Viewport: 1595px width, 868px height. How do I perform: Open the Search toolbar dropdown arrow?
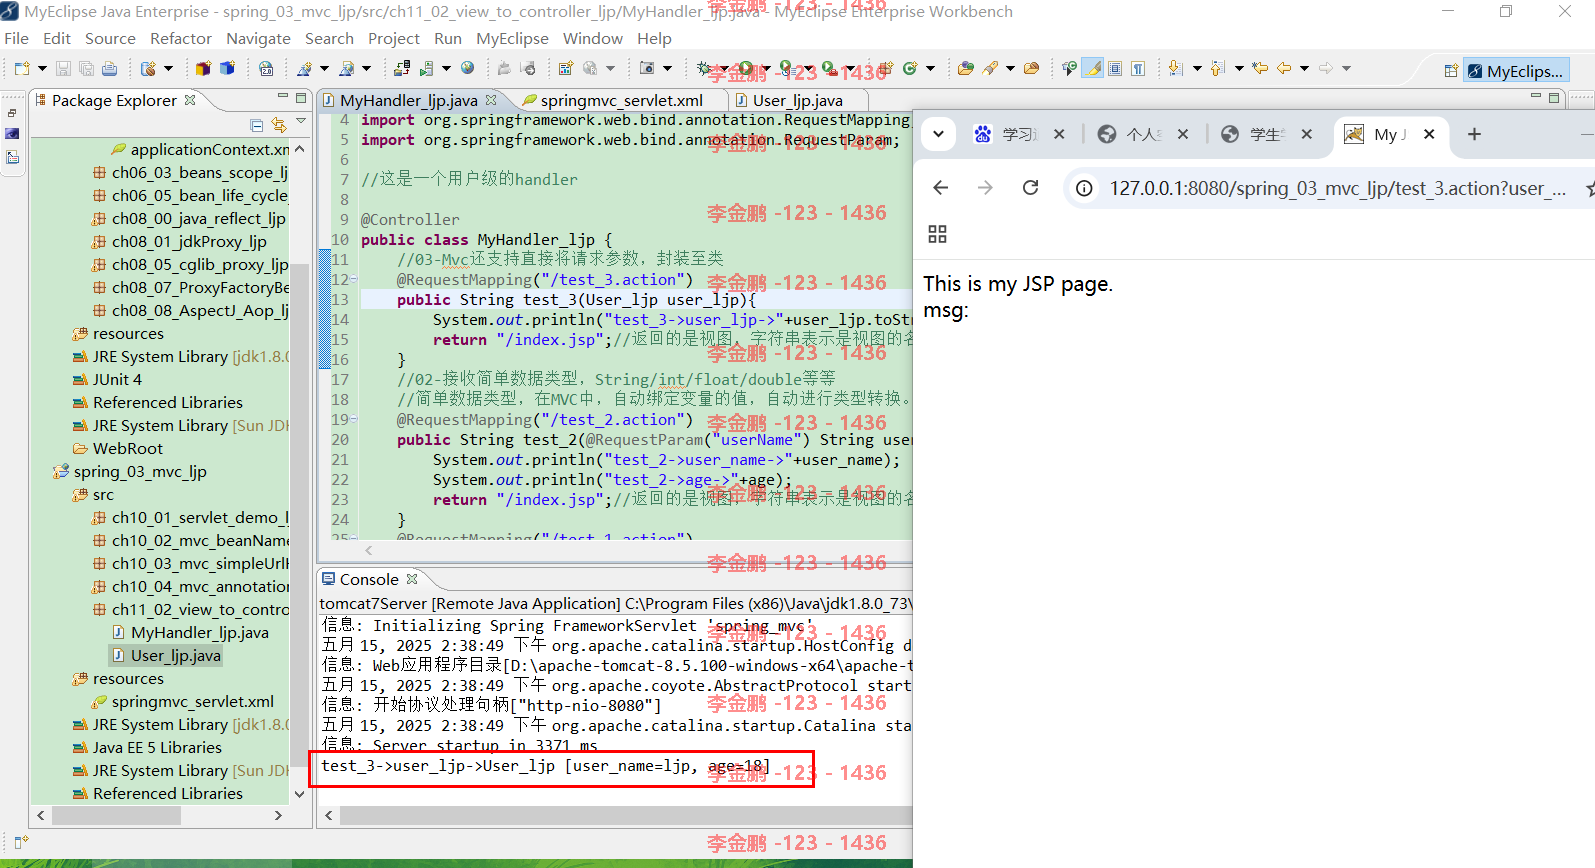[x=1010, y=69]
